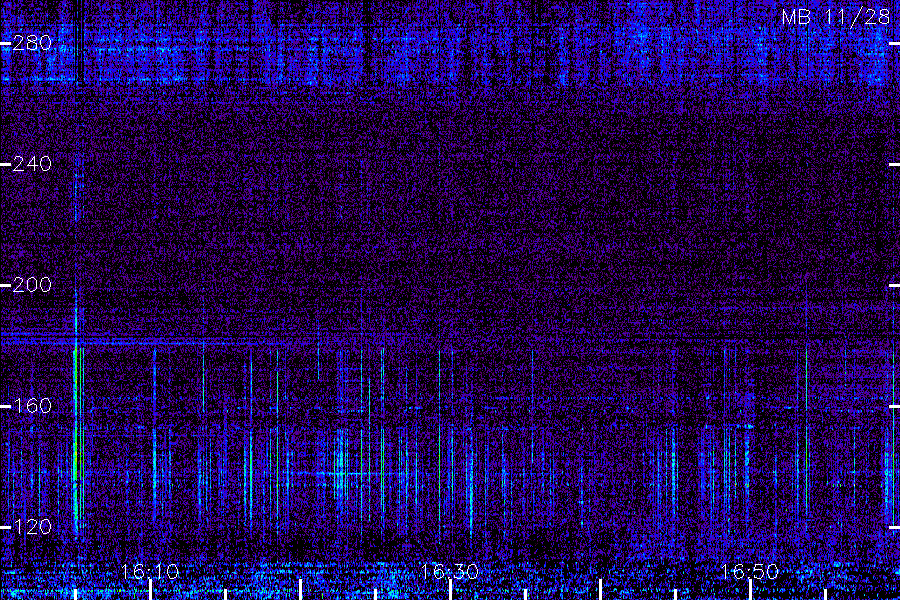Viewport: 900px width, 600px height.
Task: Click the 120 frequency axis label
Action: pos(32,527)
